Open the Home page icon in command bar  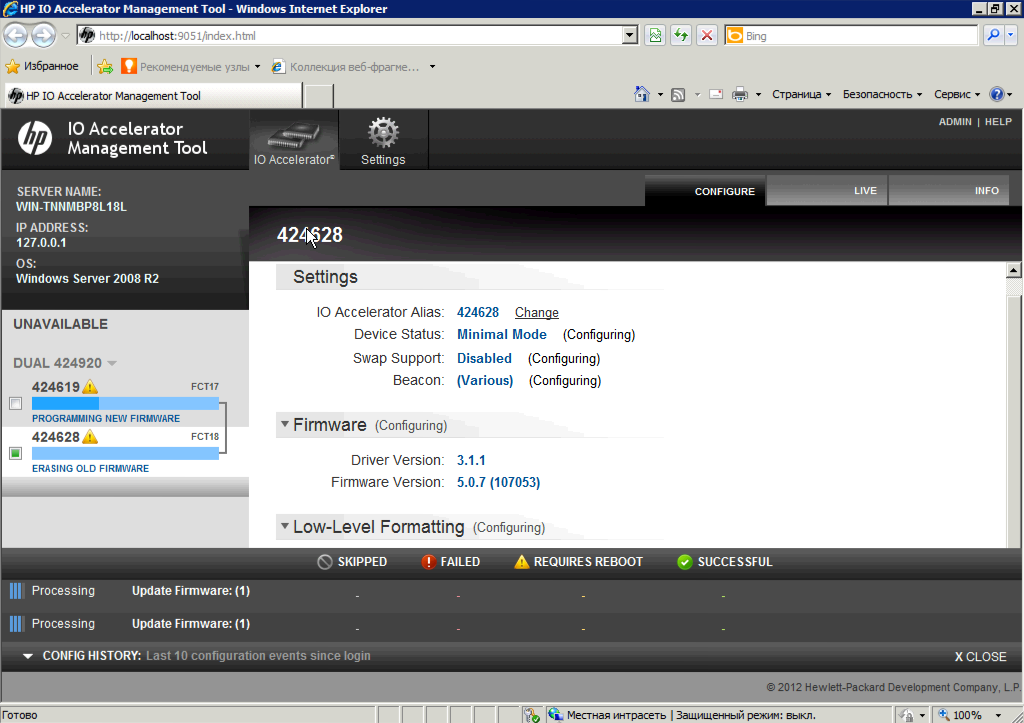(642, 95)
